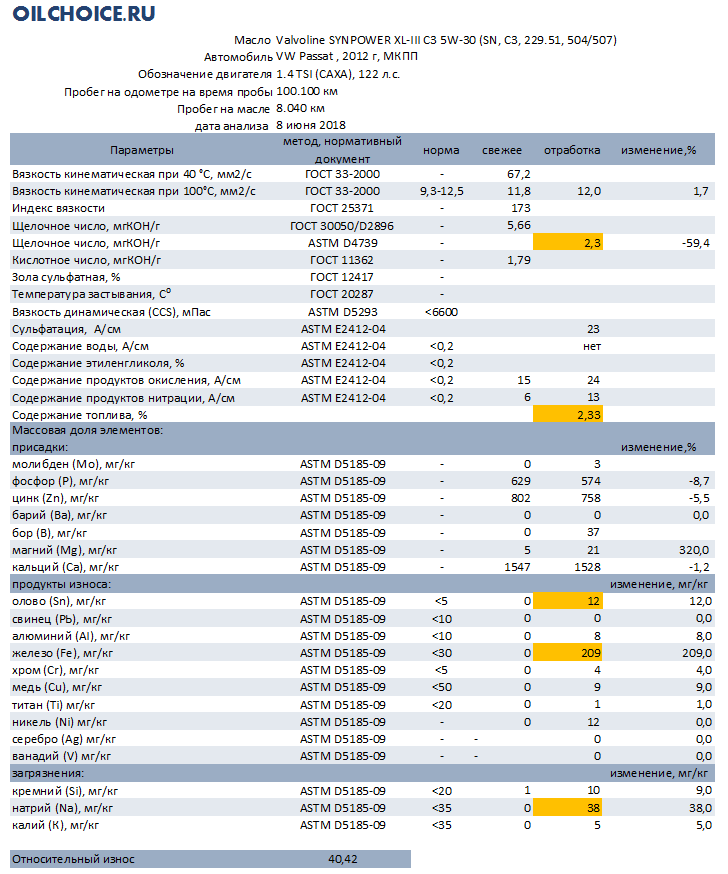
Task: Select the Массовая доля элементов section header
Action: [x=87, y=430]
